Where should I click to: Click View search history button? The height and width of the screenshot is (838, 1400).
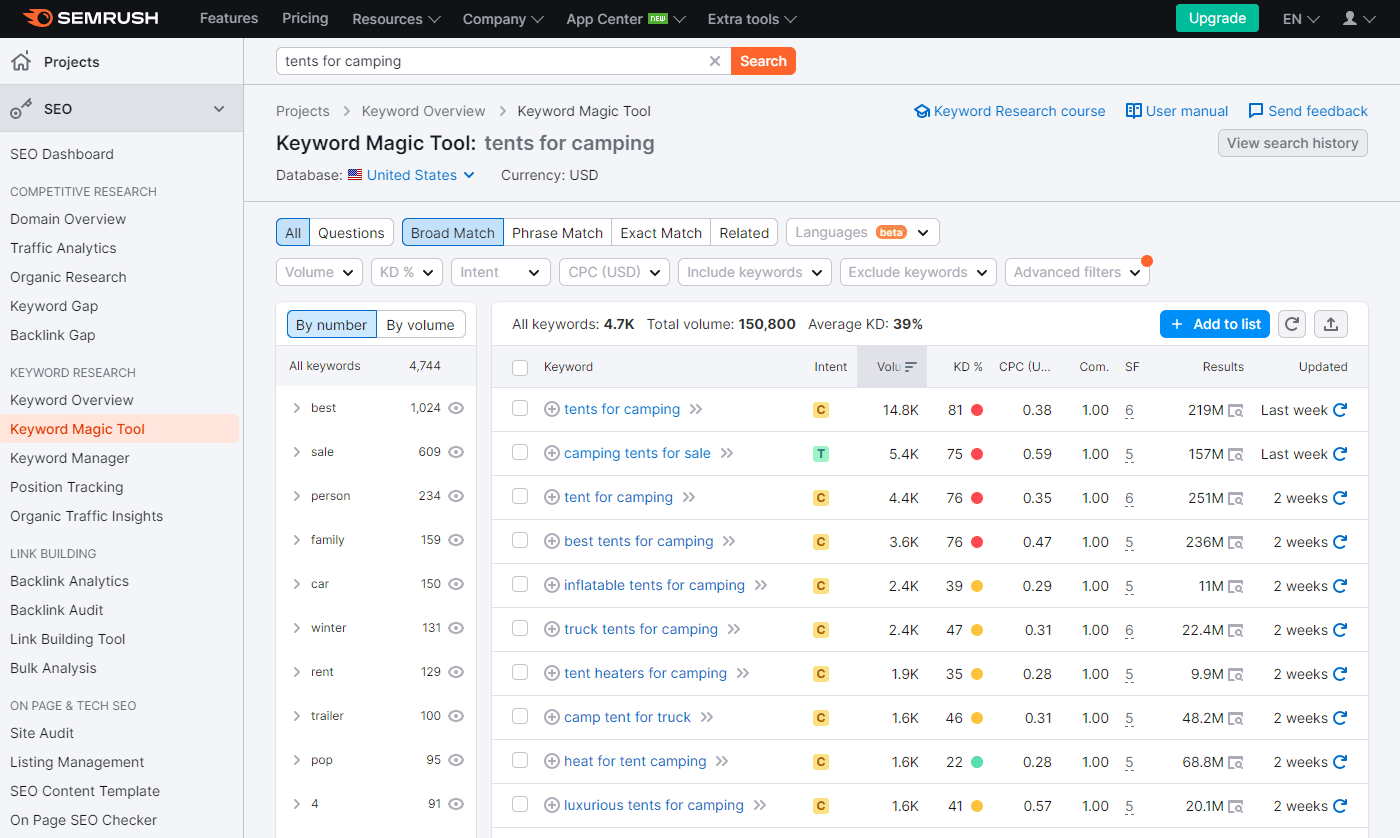(x=1292, y=143)
